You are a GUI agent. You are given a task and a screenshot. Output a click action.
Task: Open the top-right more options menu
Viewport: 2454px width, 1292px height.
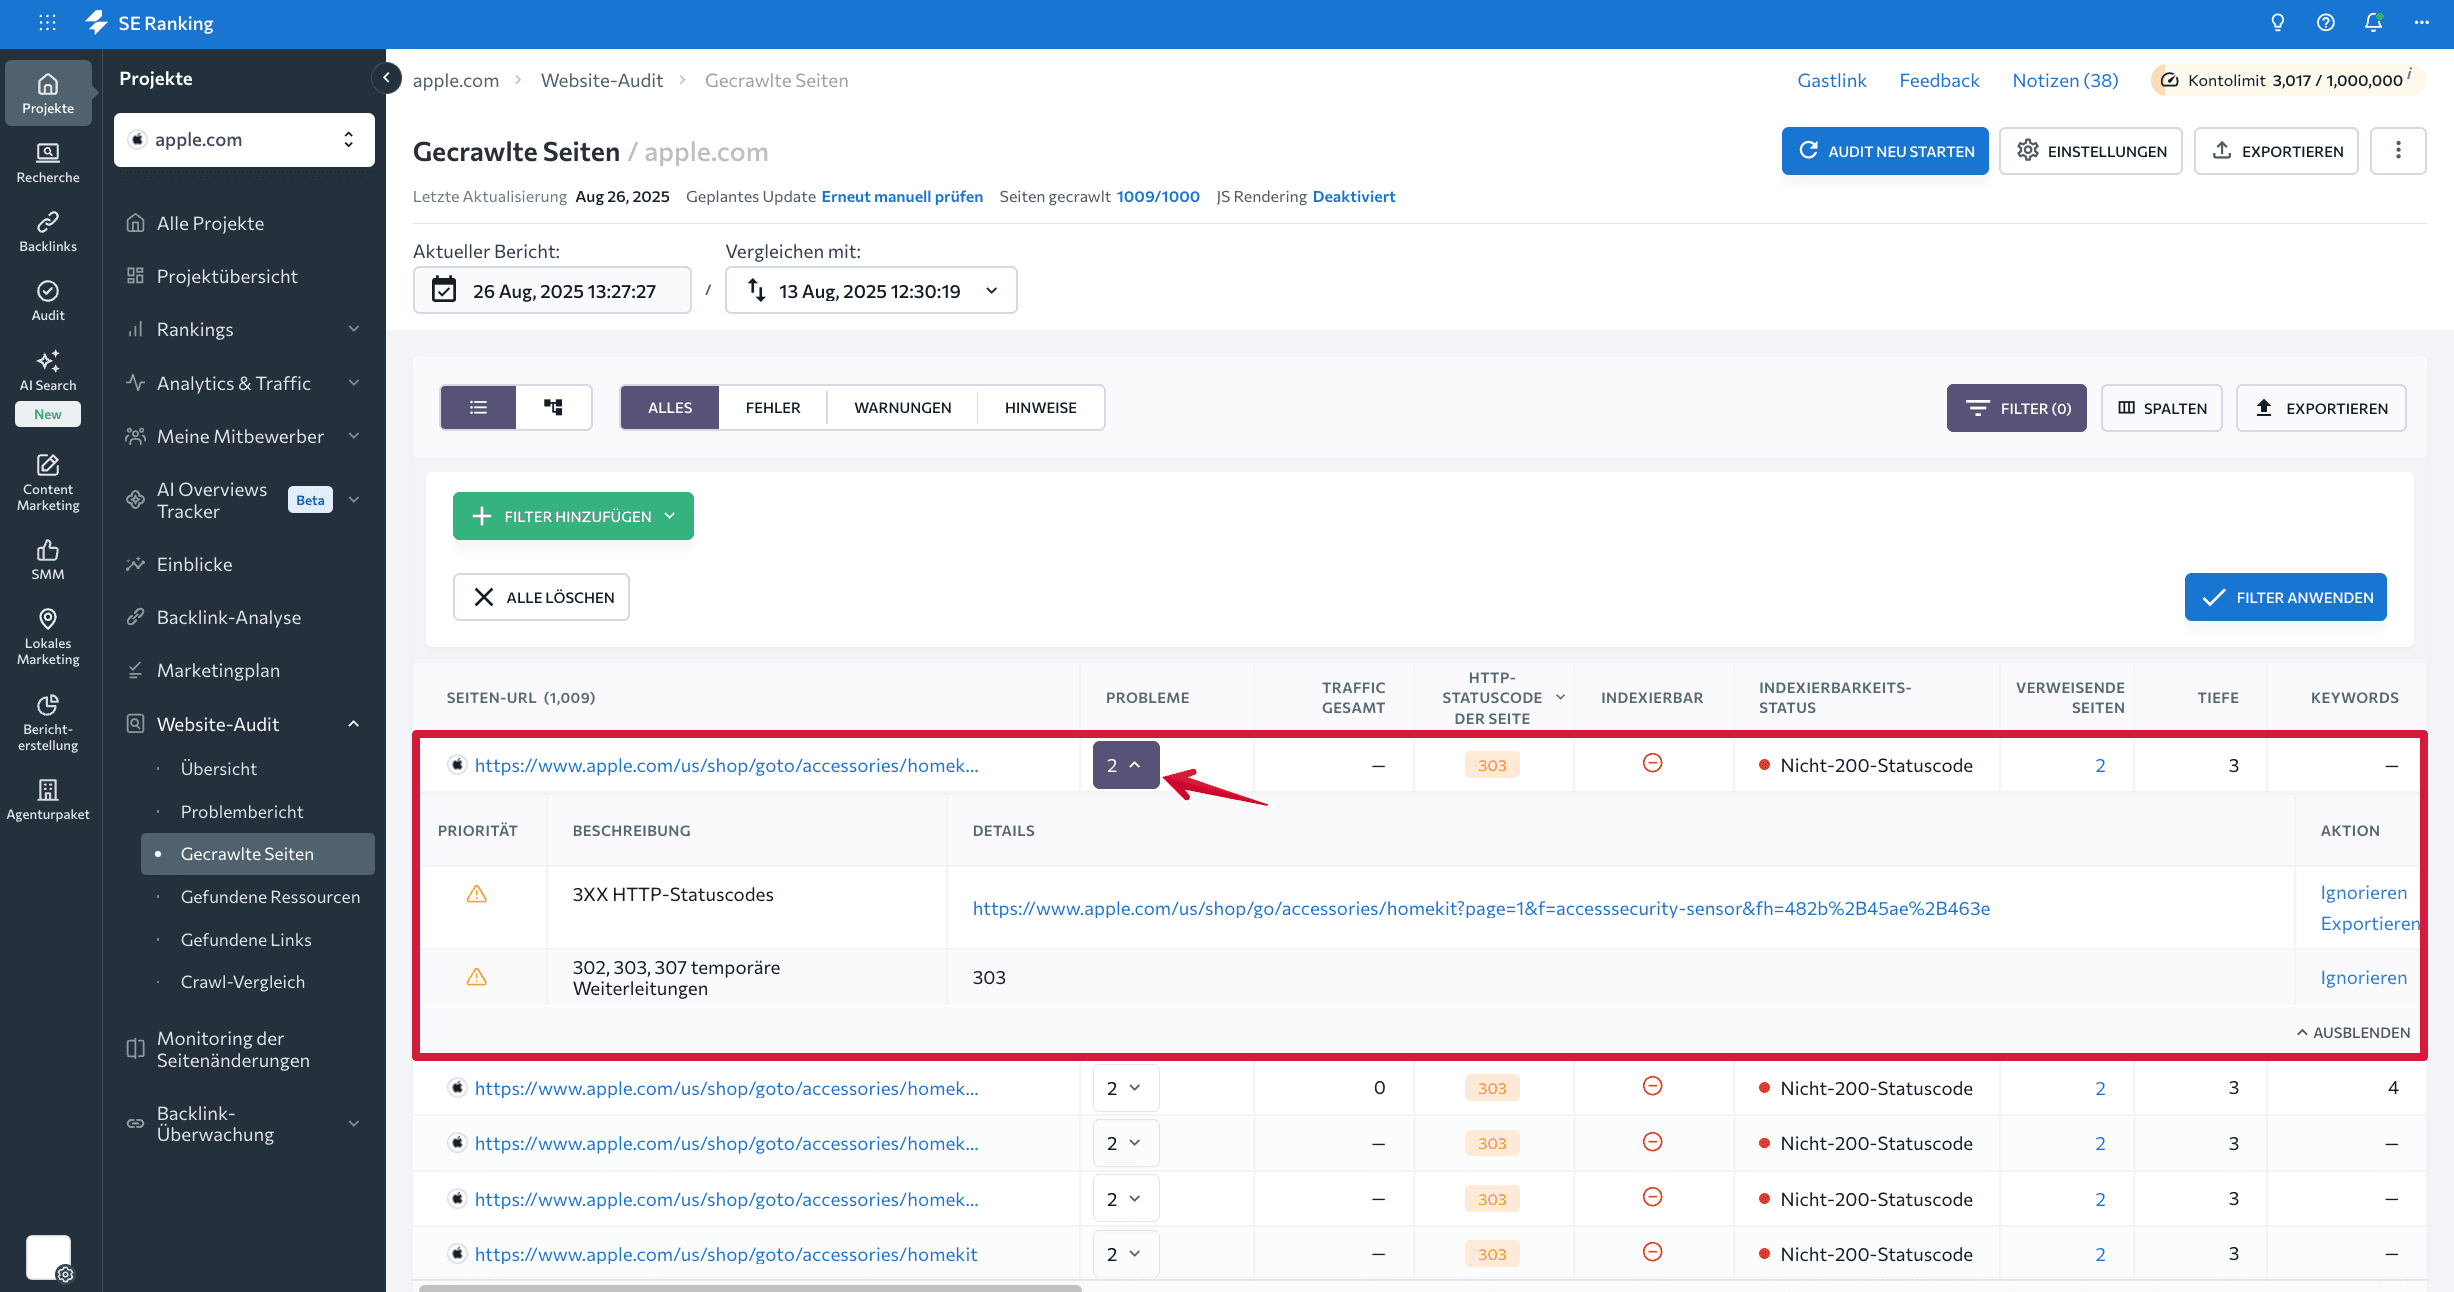coord(2422,22)
